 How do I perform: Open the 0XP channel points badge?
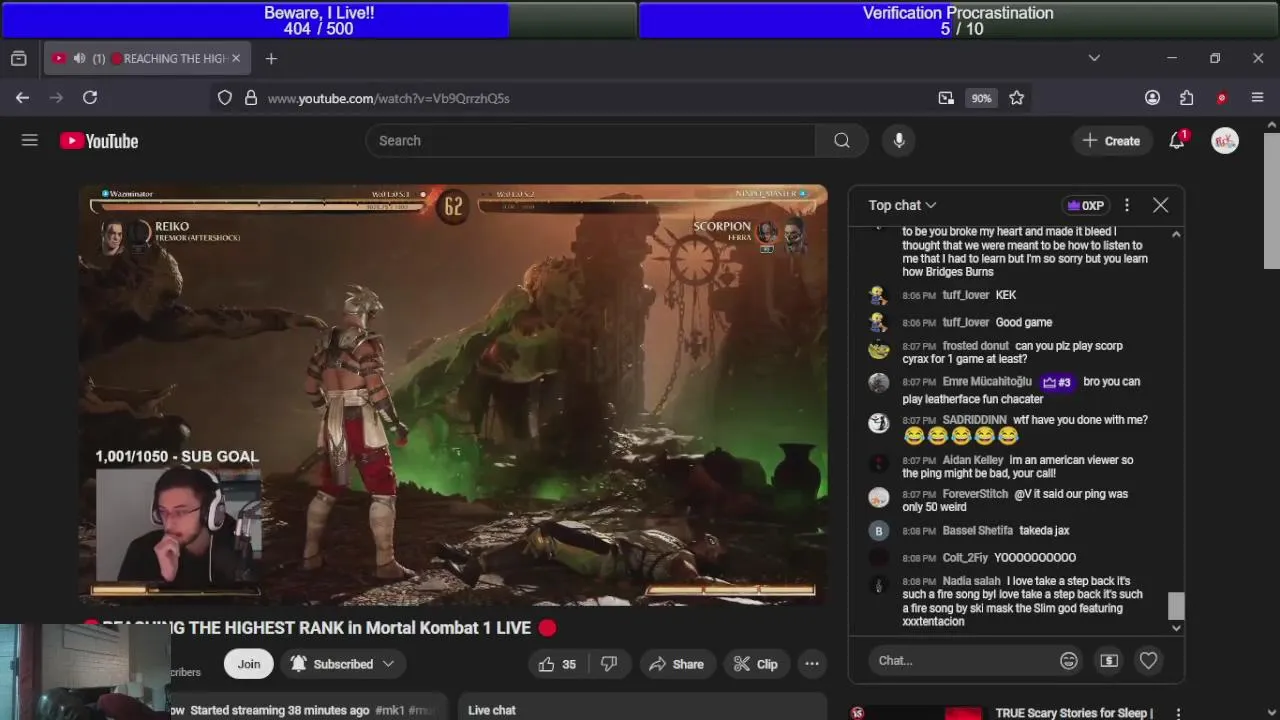[x=1086, y=205]
